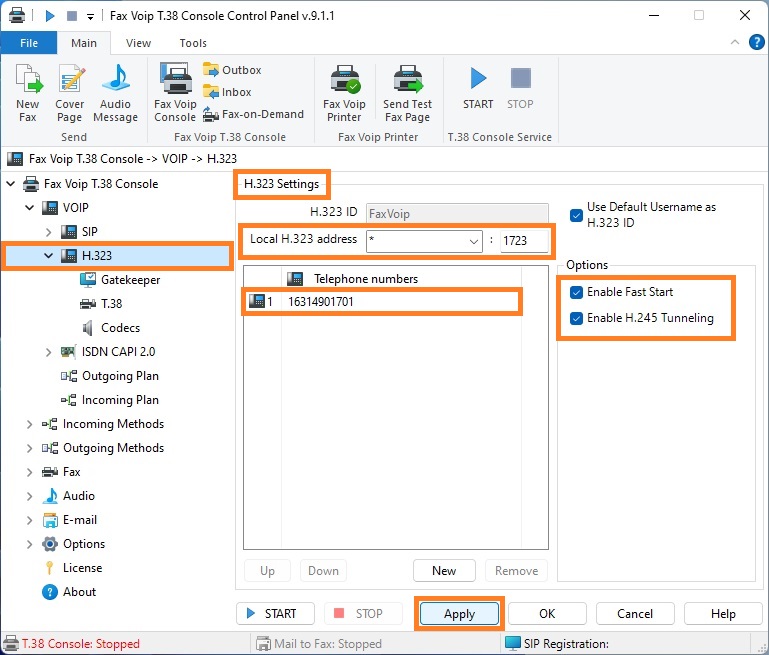Select the E-mail tree item

click(x=79, y=520)
